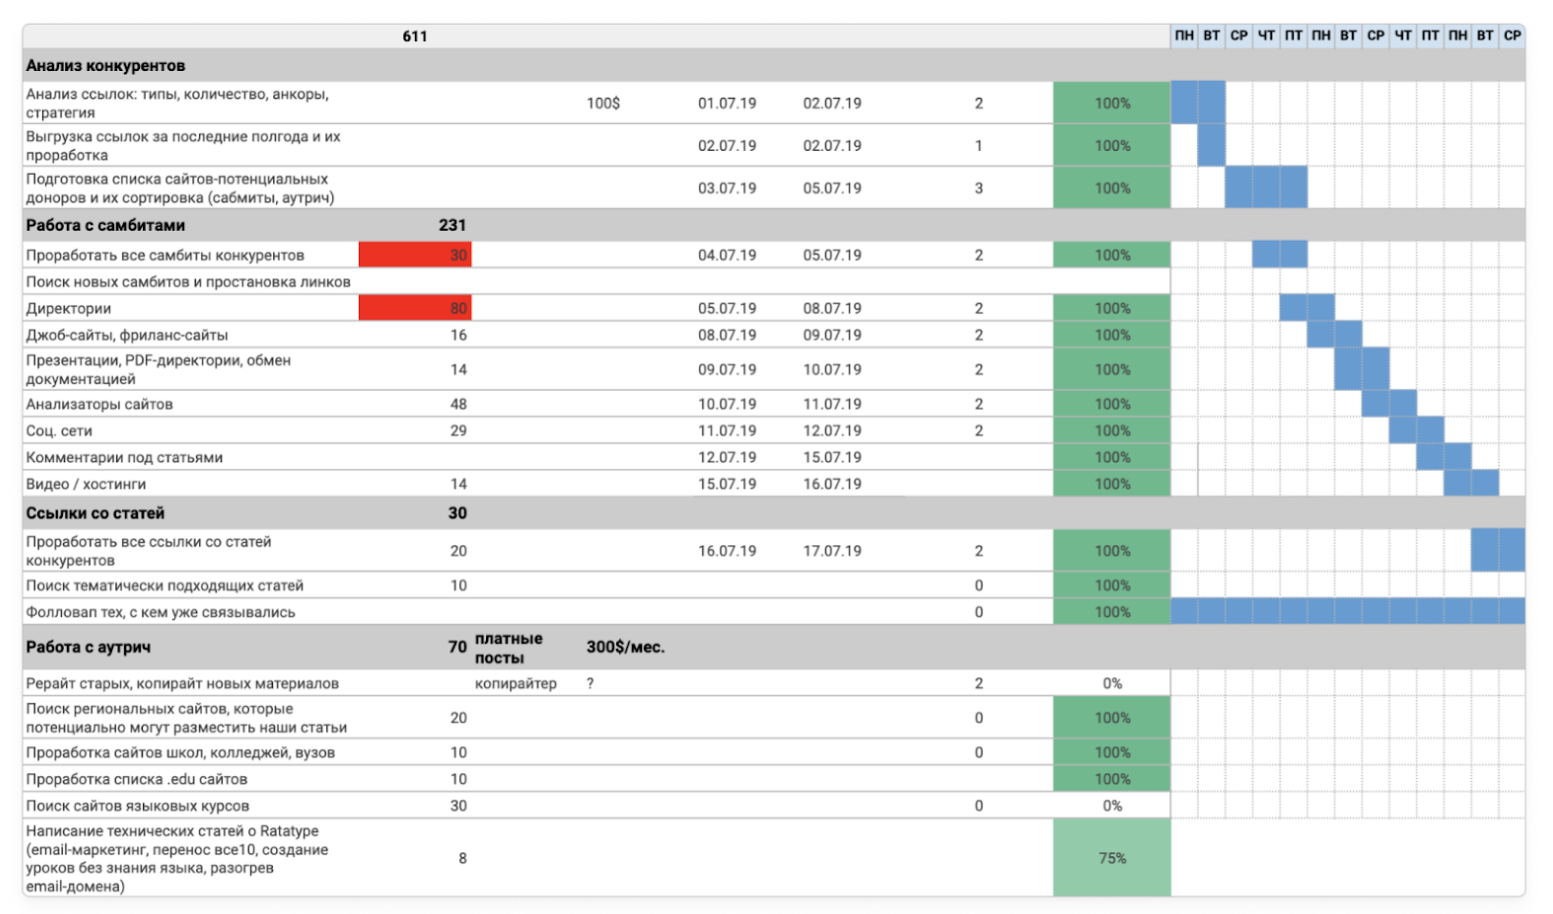Image resolution: width=1553 pixels, height=914 pixels.
Task: Select the red cell with value 30
Action: (415, 255)
